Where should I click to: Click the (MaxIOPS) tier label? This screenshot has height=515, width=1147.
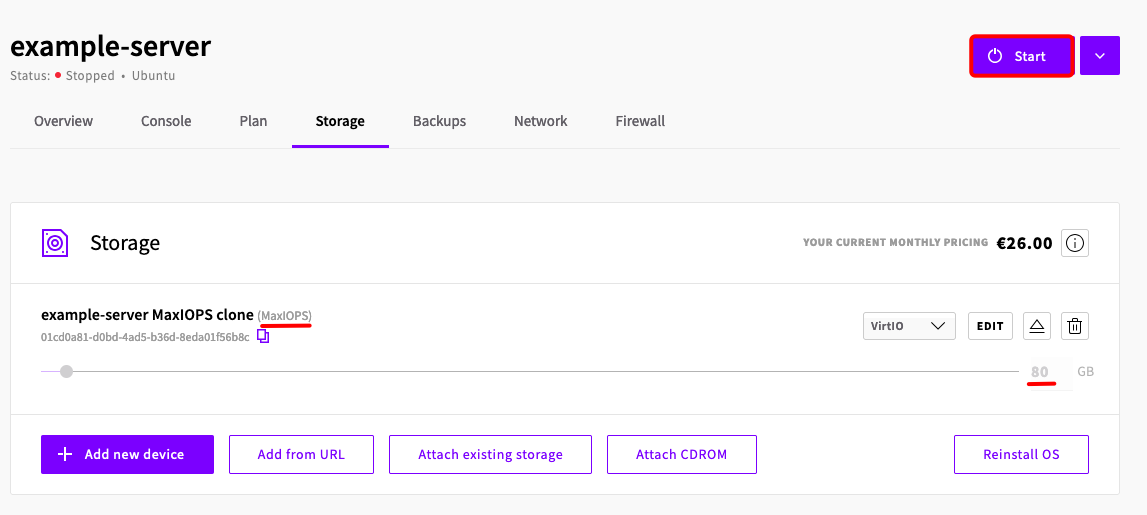285,315
